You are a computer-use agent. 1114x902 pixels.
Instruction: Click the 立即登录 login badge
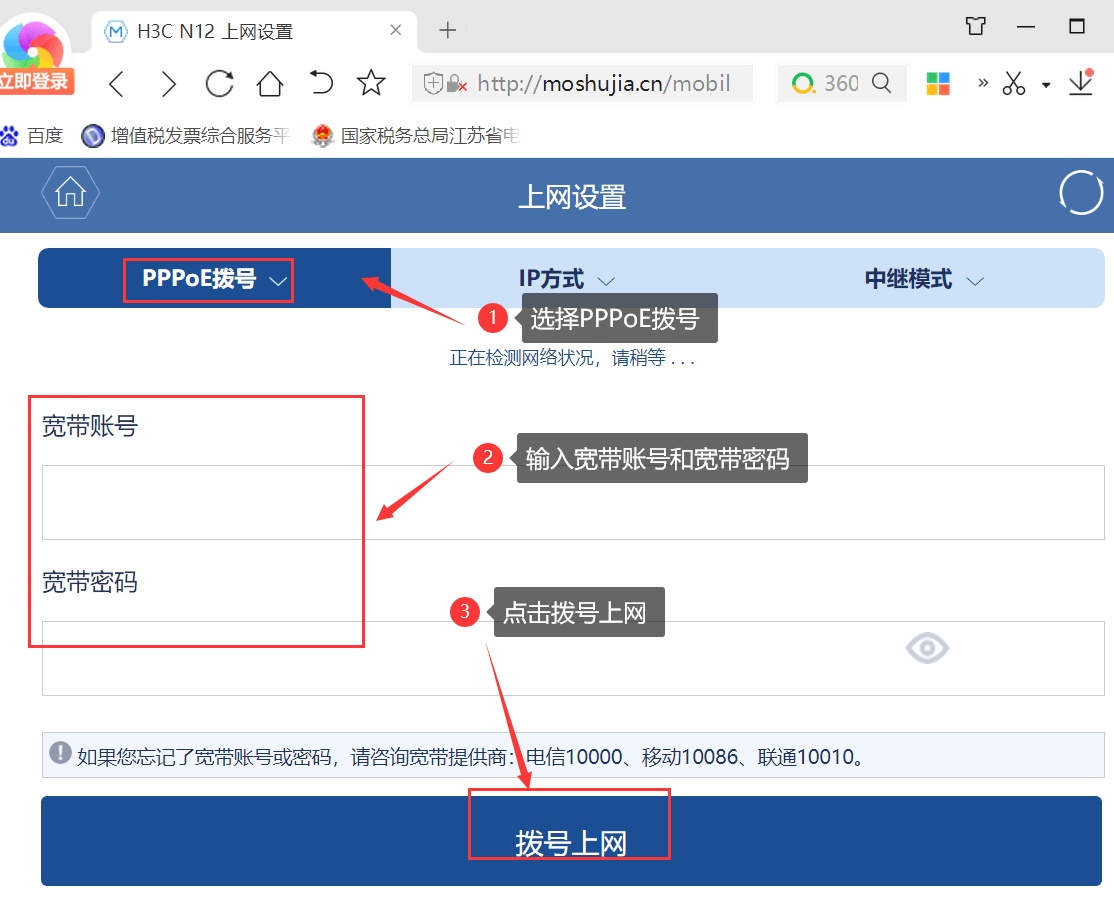click(x=36, y=81)
